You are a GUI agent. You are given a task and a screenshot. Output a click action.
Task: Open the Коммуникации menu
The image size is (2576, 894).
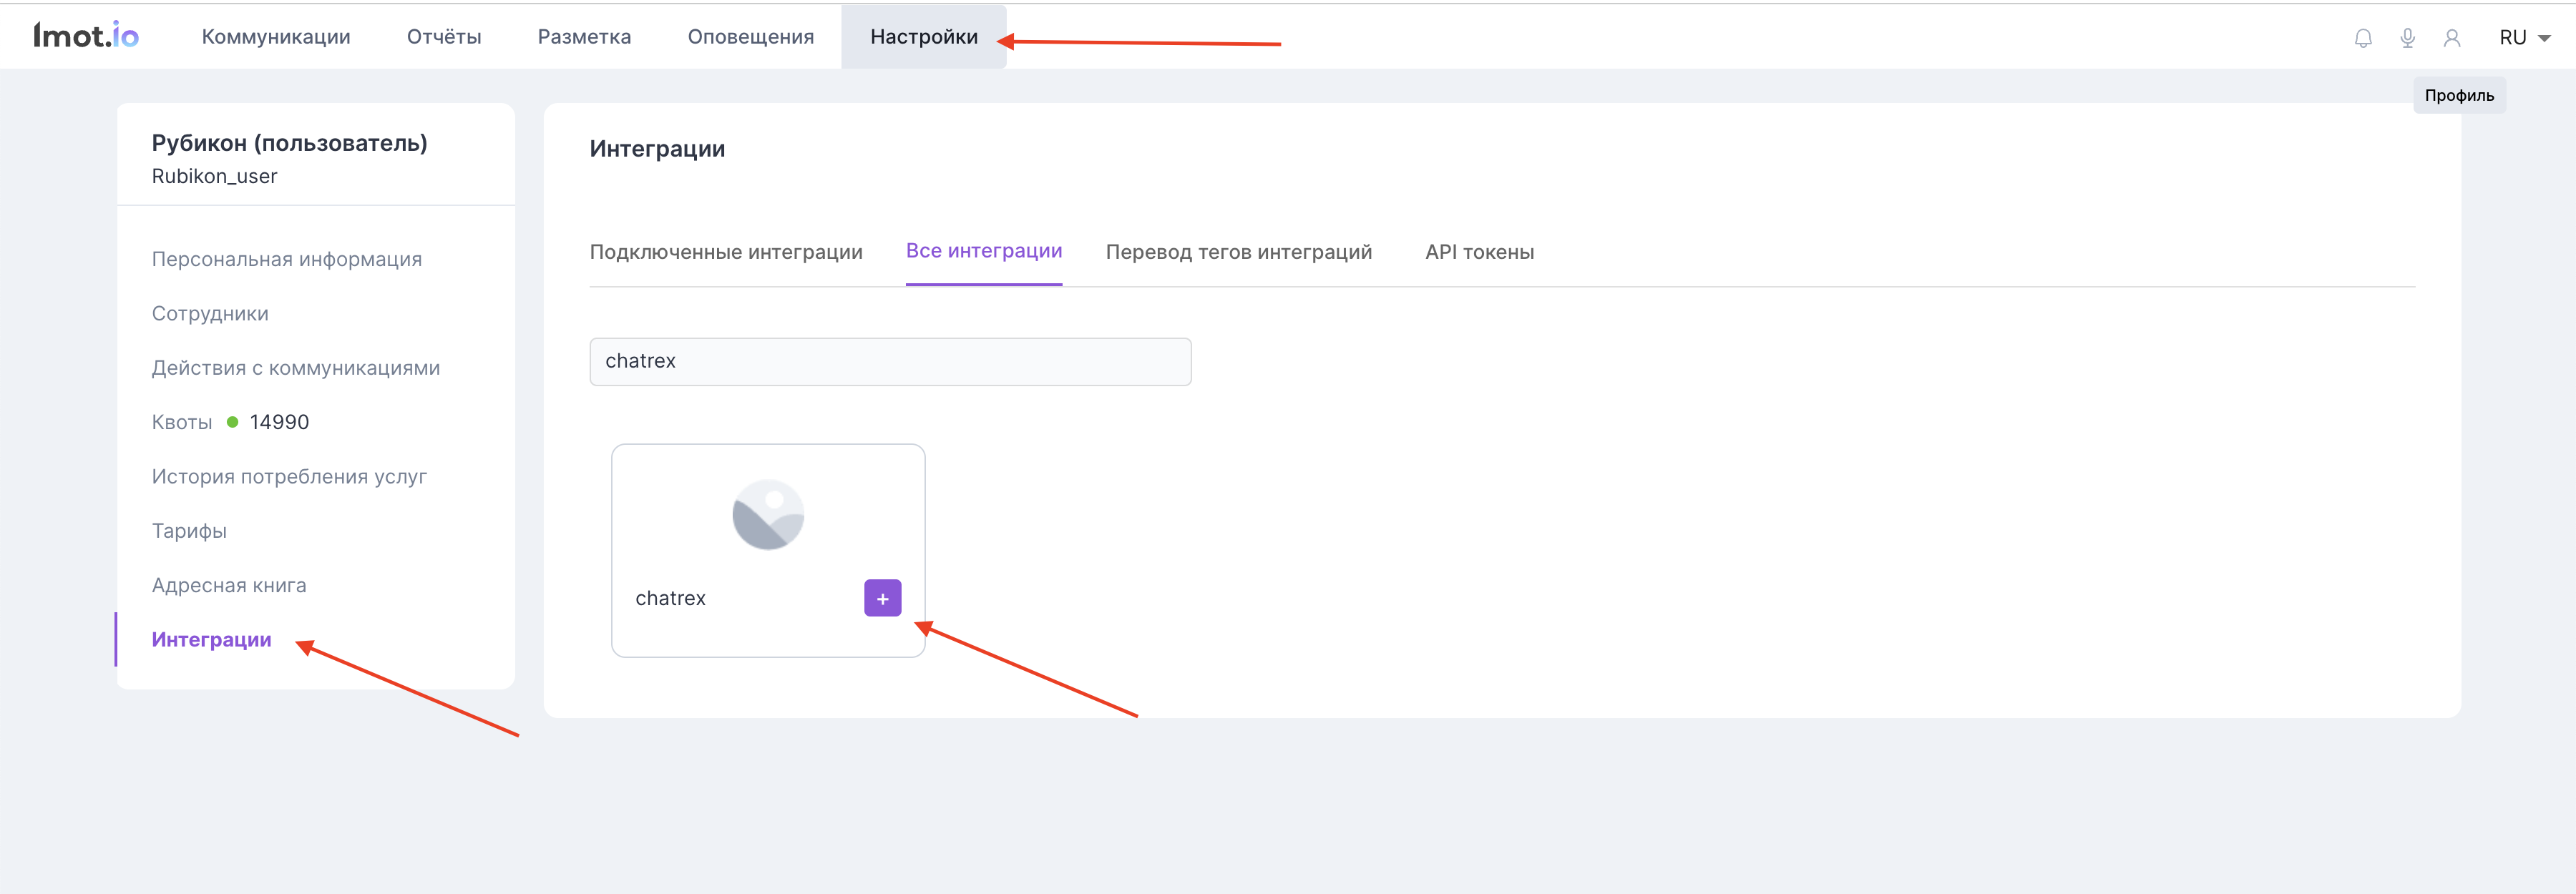point(276,37)
